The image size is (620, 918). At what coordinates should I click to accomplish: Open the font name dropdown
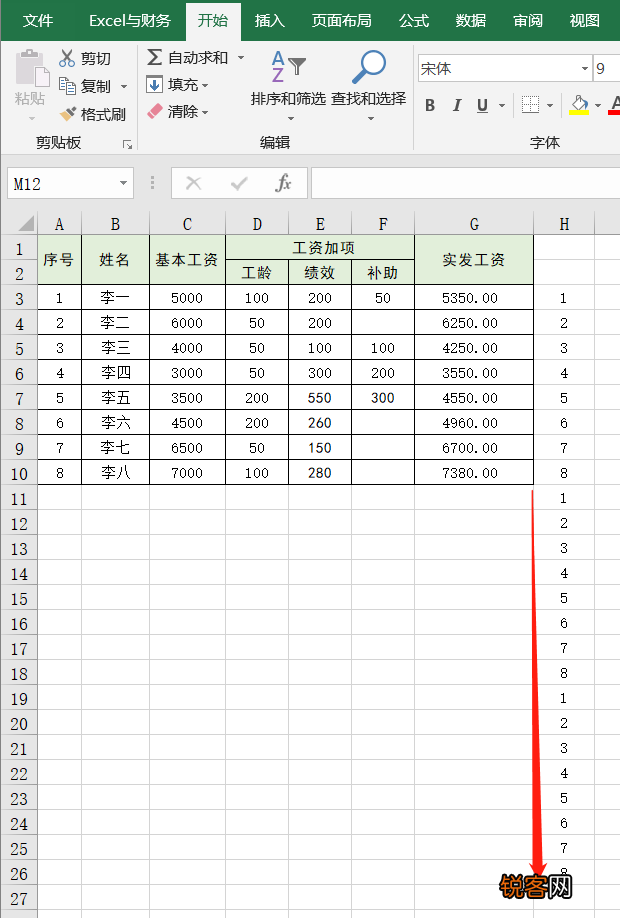(x=584, y=68)
